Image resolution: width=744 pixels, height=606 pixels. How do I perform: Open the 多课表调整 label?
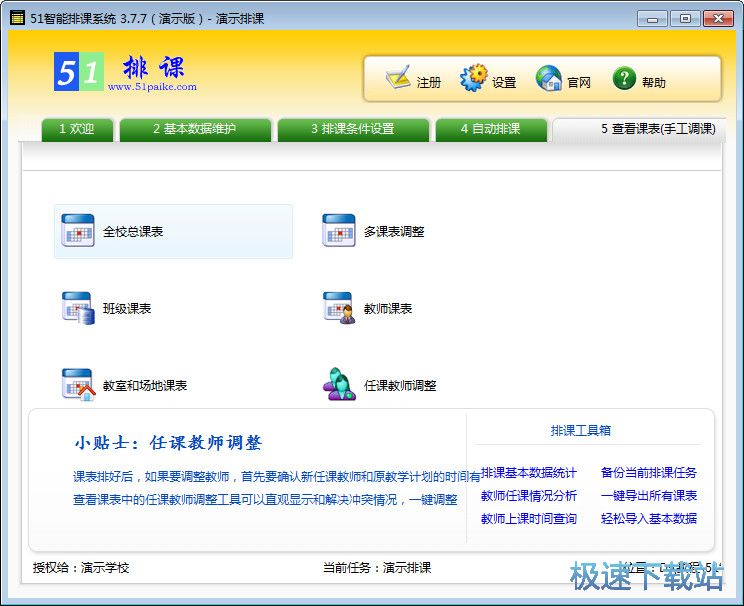pos(394,232)
